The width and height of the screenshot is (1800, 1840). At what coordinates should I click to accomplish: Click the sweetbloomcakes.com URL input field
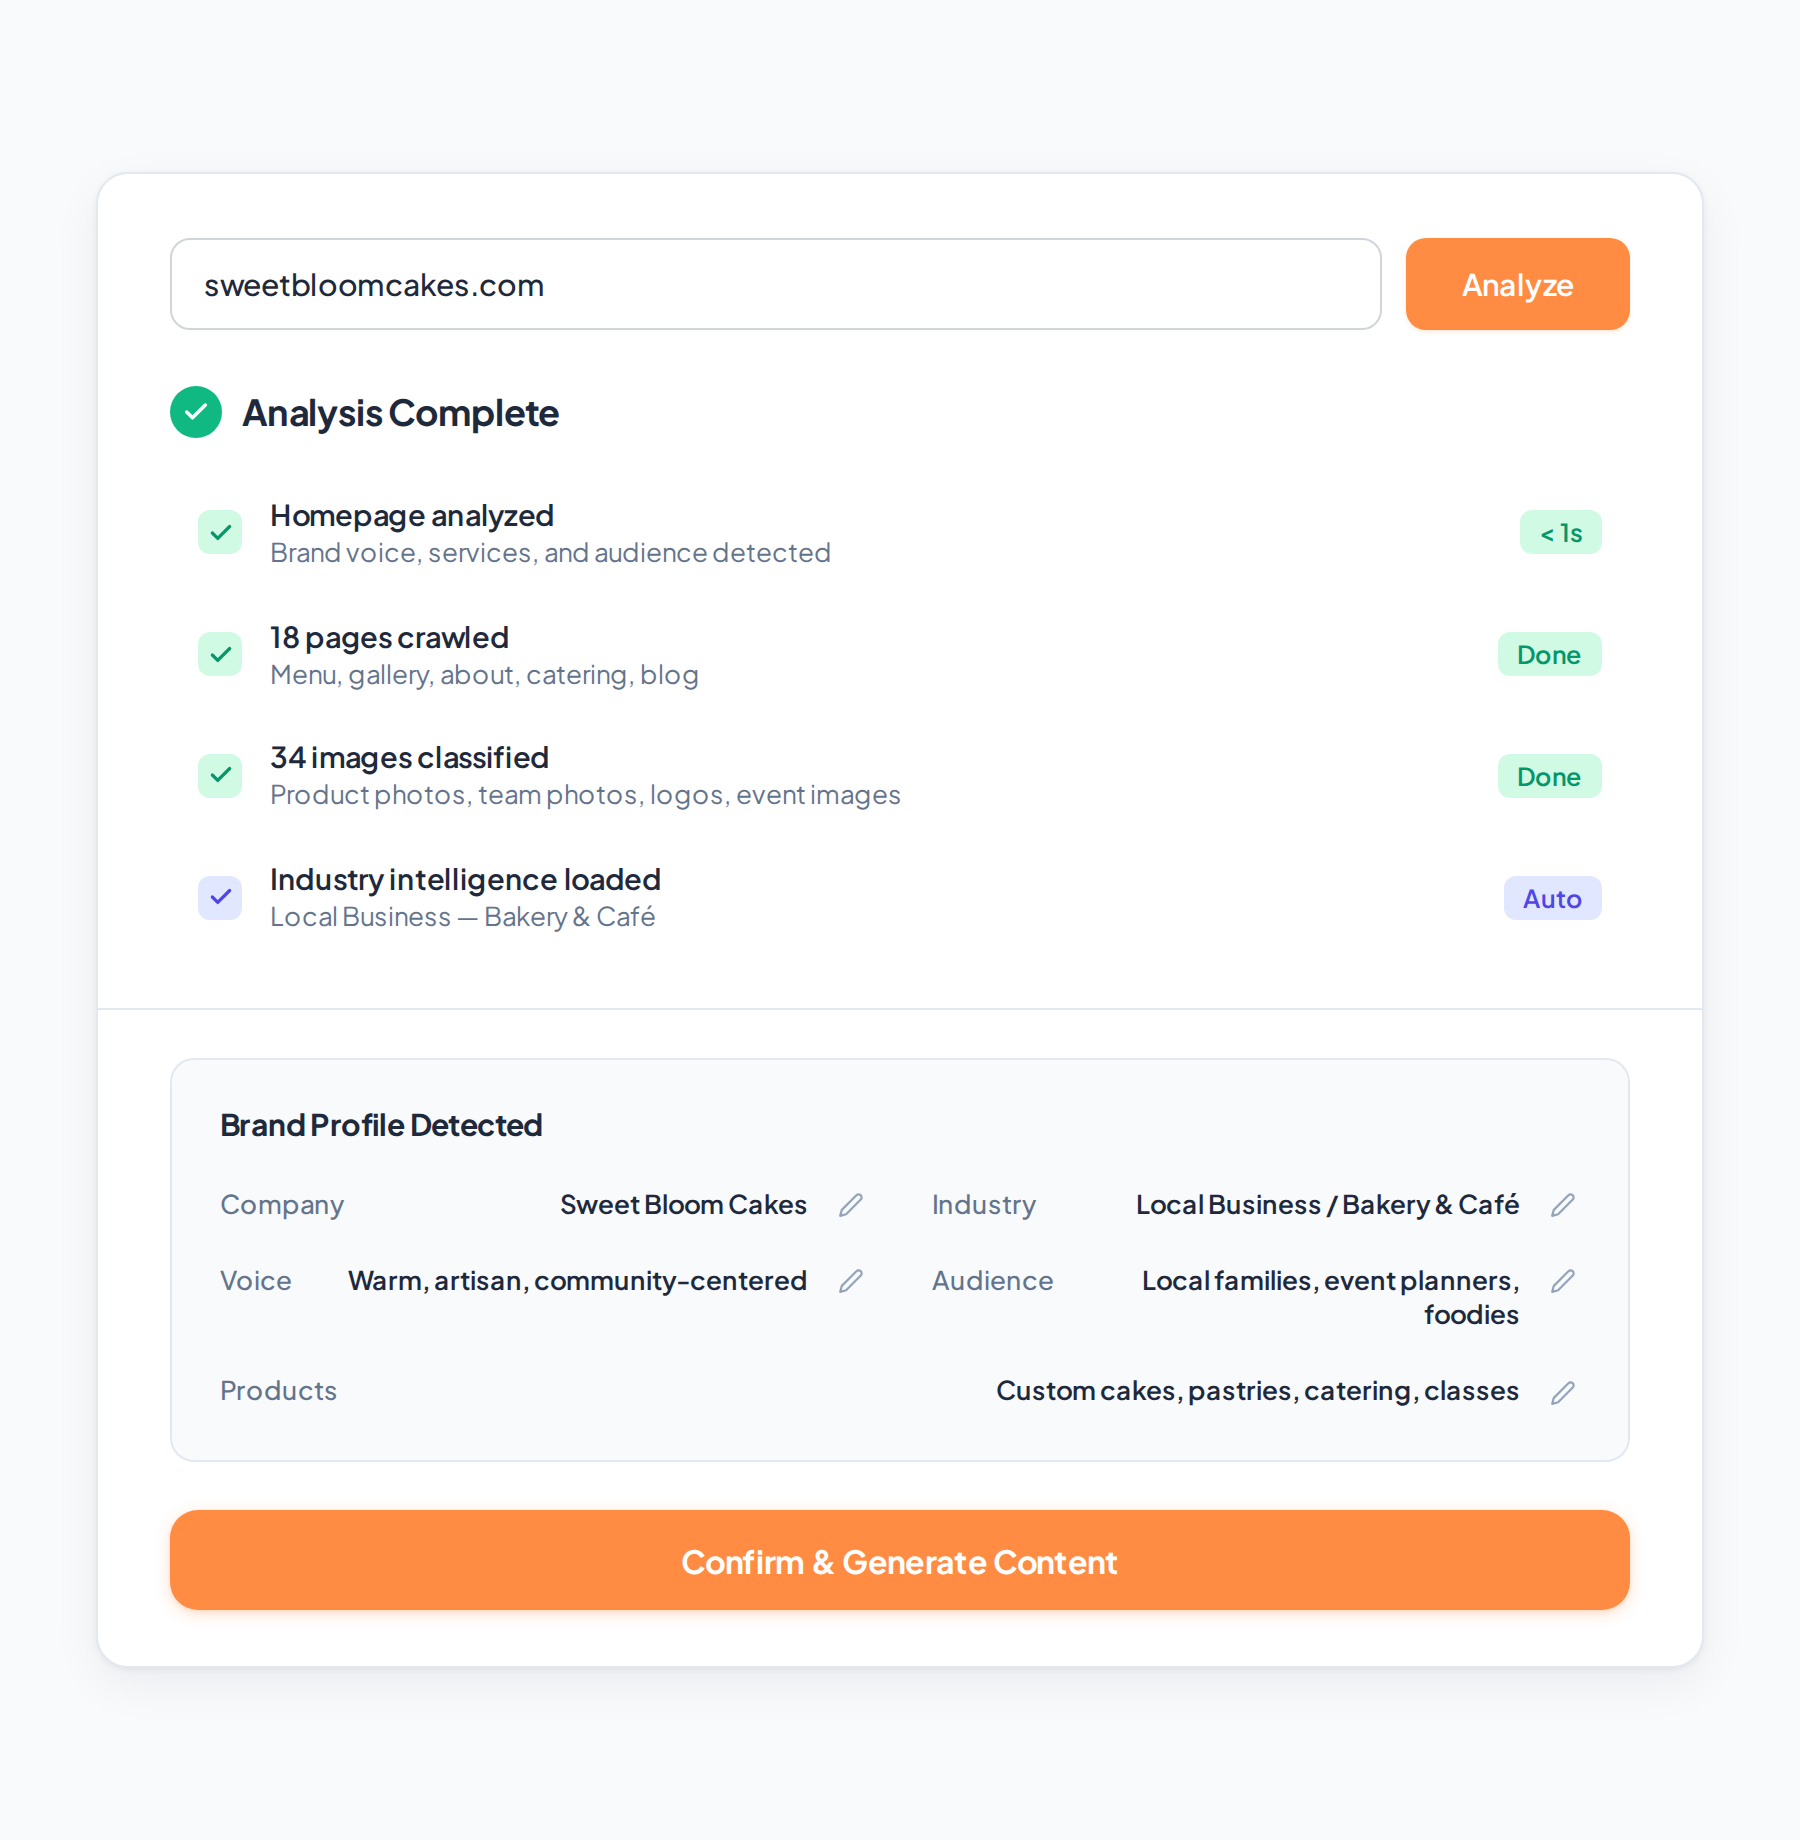775,284
